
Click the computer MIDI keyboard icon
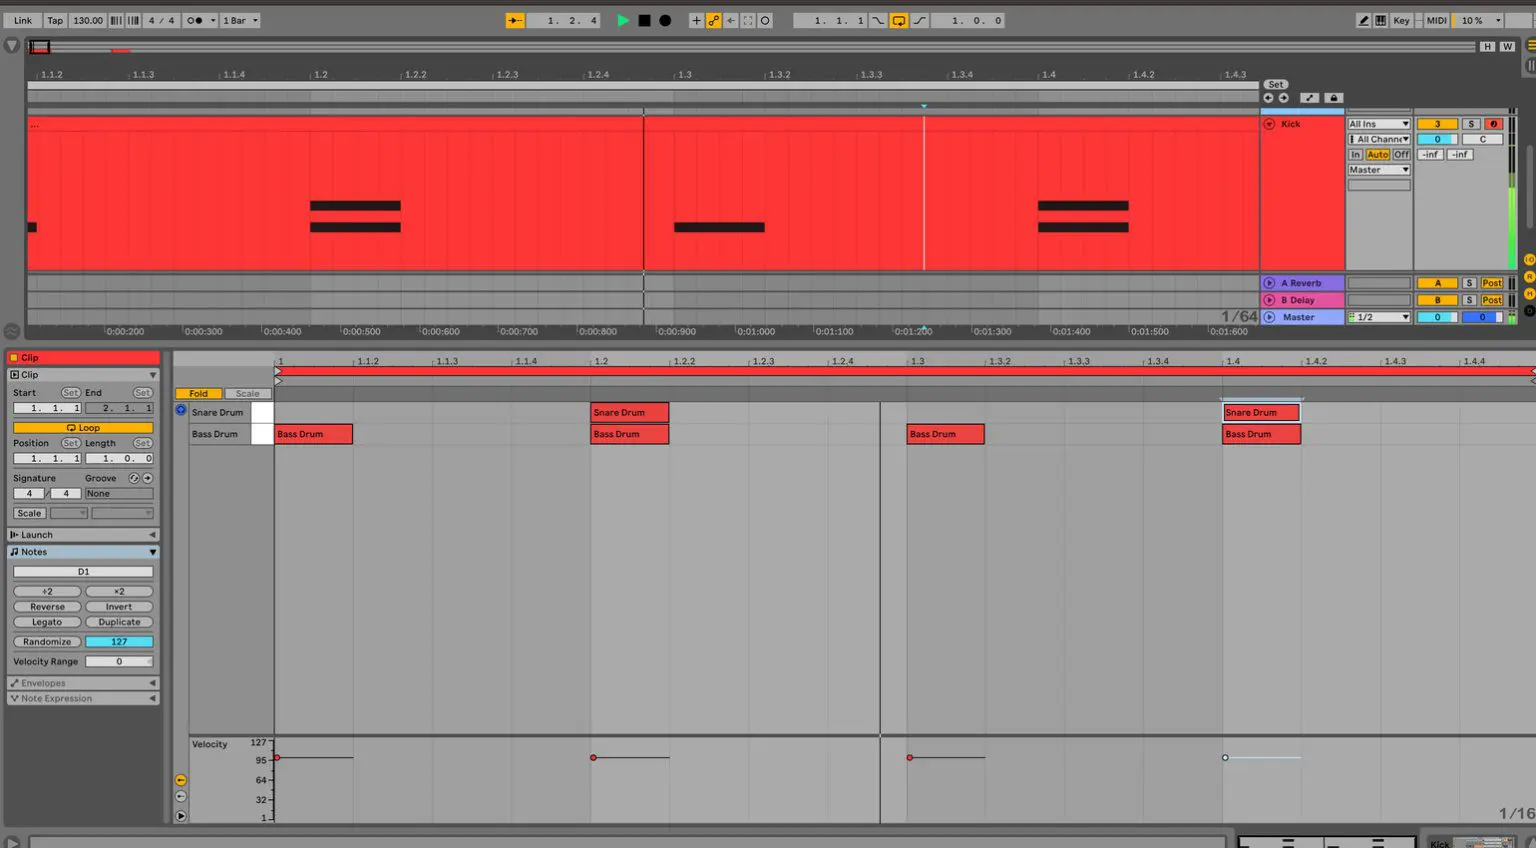(1381, 20)
